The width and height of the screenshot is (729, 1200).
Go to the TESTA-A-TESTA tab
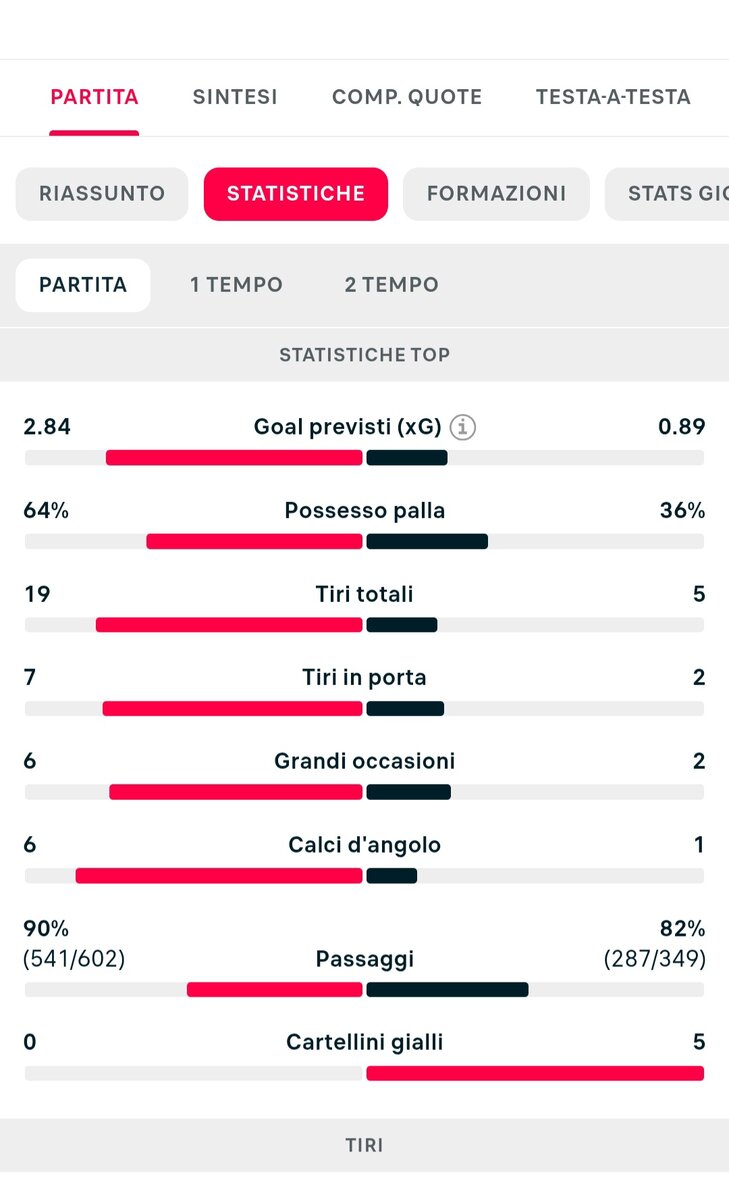tap(613, 97)
